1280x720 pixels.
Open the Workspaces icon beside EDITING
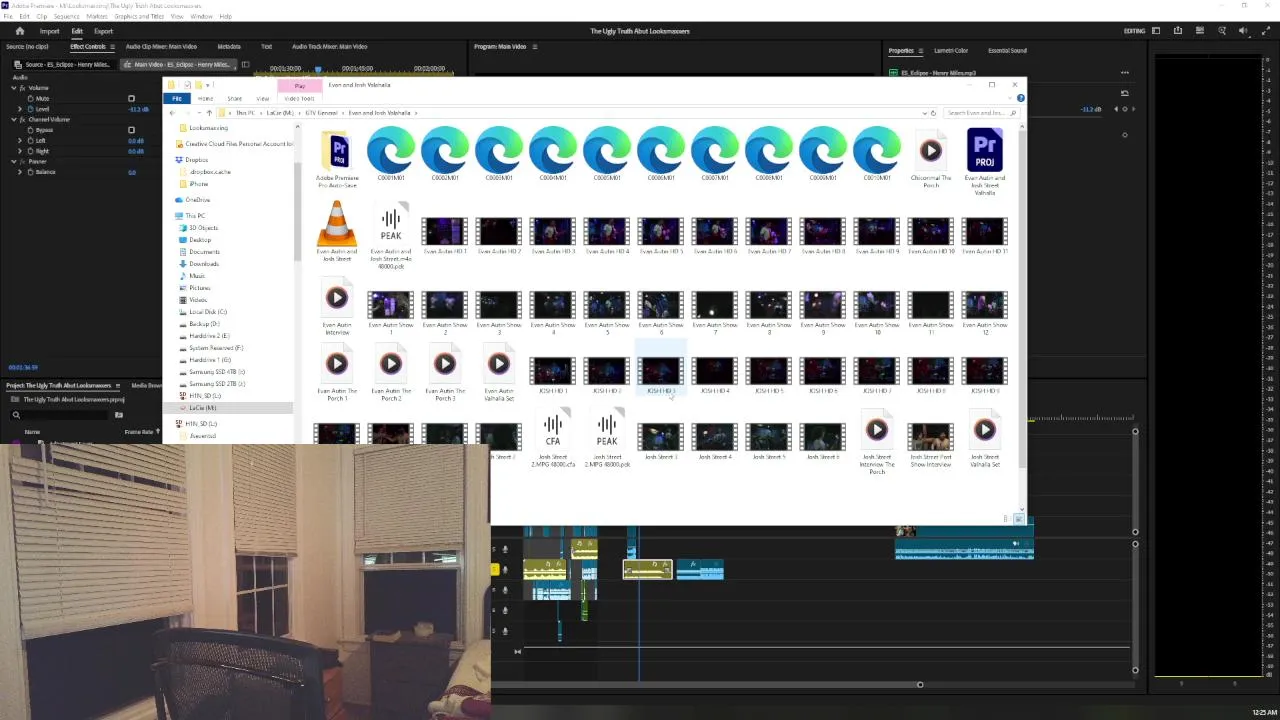pos(1156,31)
